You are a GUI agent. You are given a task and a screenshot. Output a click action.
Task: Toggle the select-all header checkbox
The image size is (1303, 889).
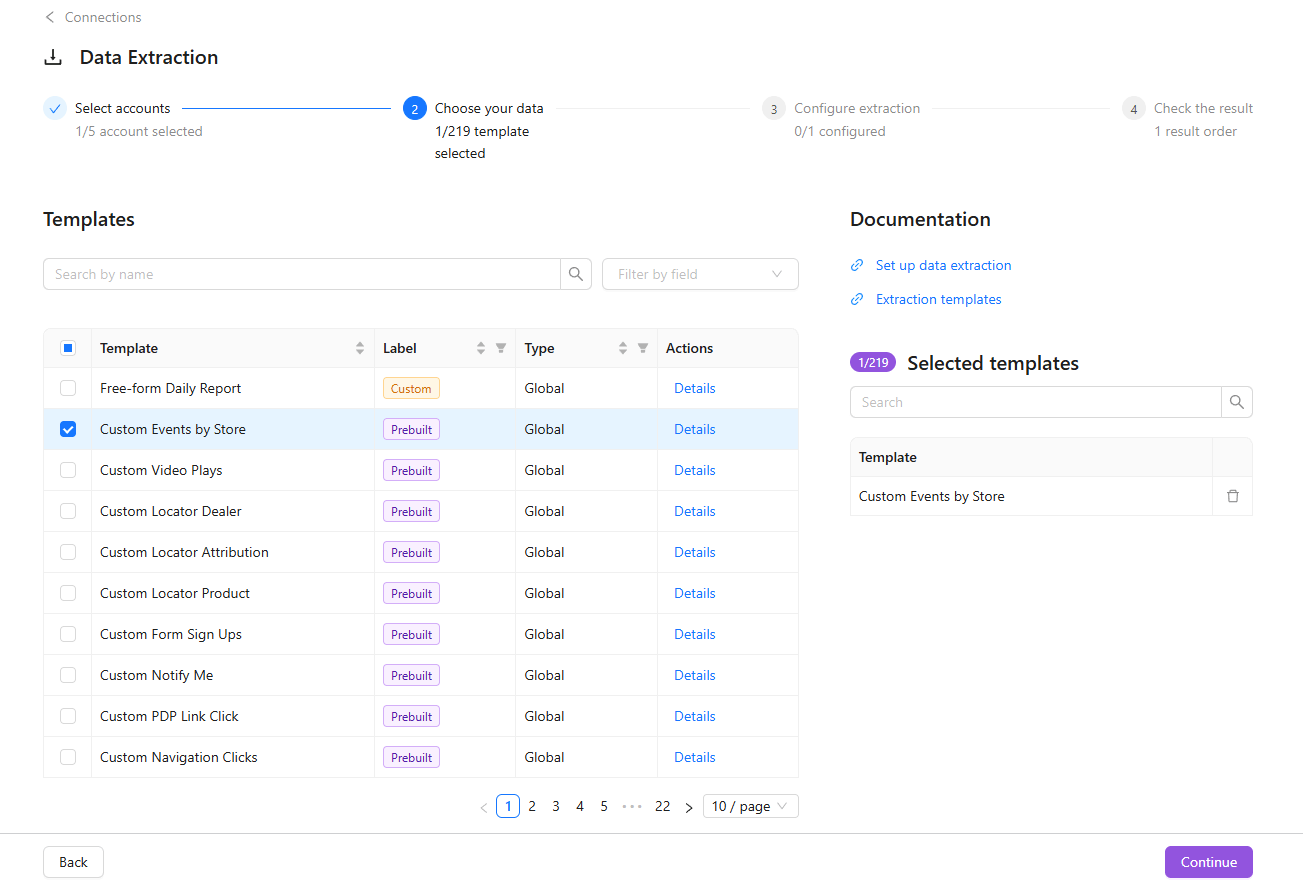pos(68,348)
